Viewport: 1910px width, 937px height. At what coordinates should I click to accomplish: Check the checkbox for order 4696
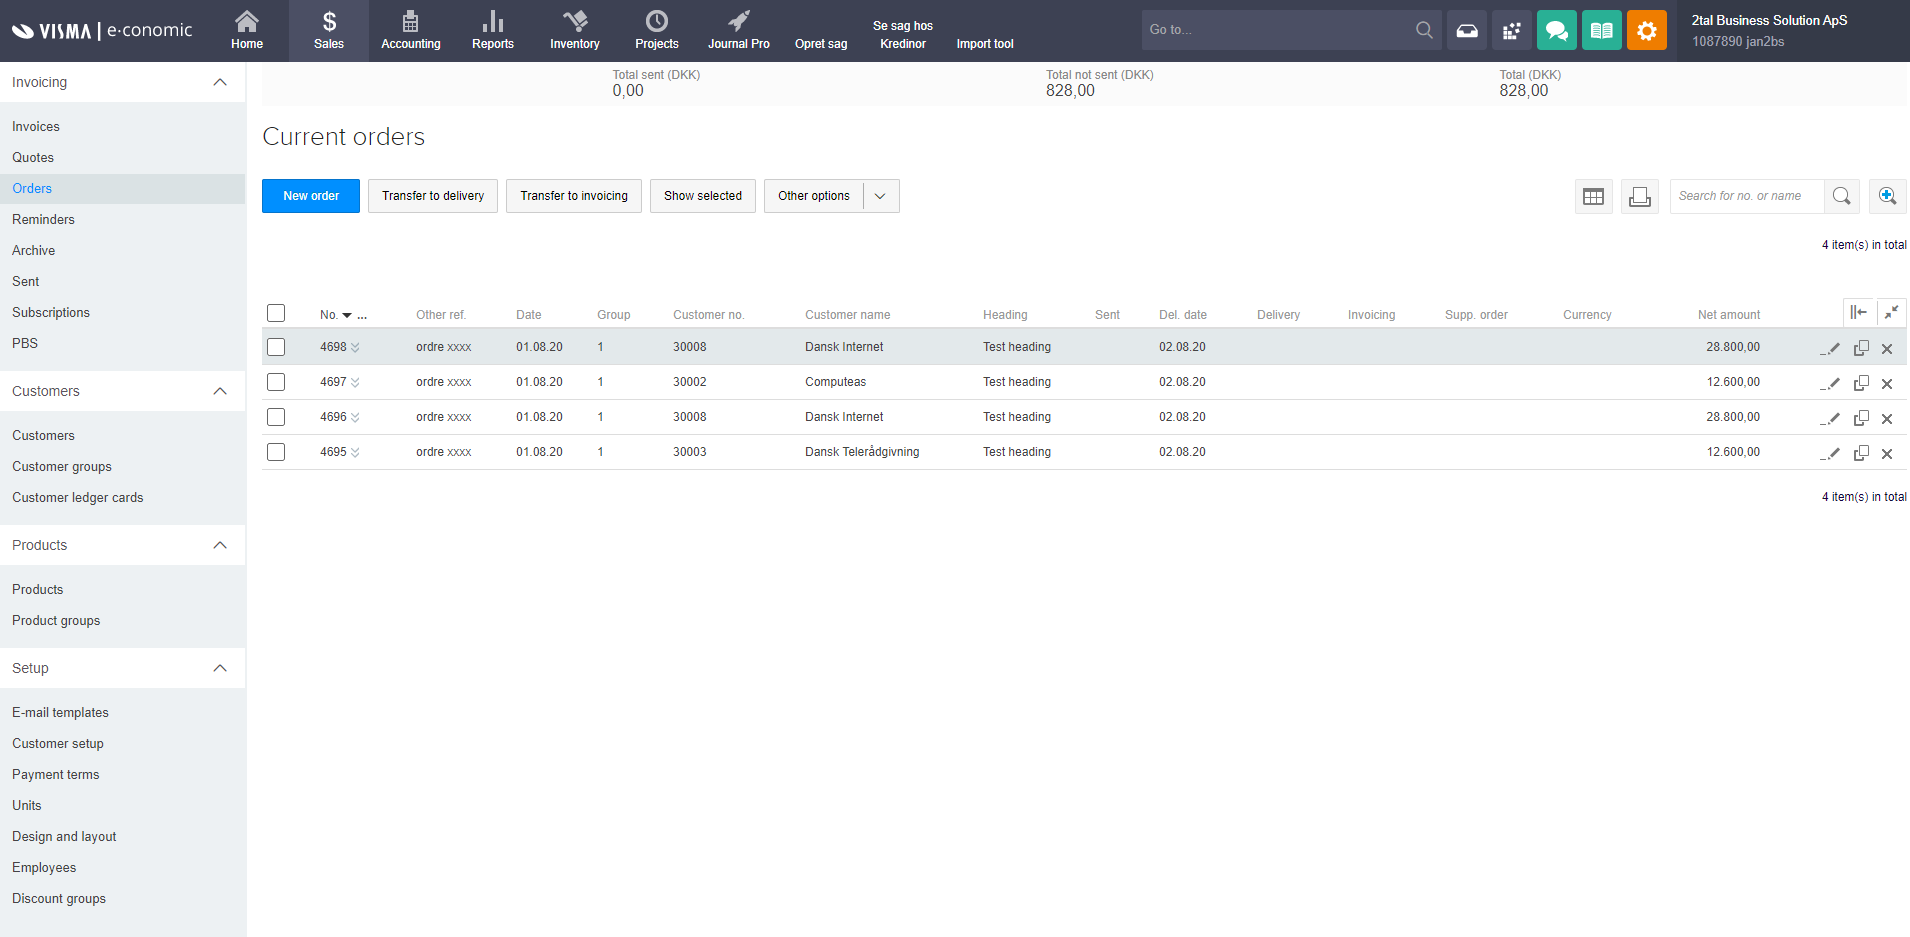(276, 417)
